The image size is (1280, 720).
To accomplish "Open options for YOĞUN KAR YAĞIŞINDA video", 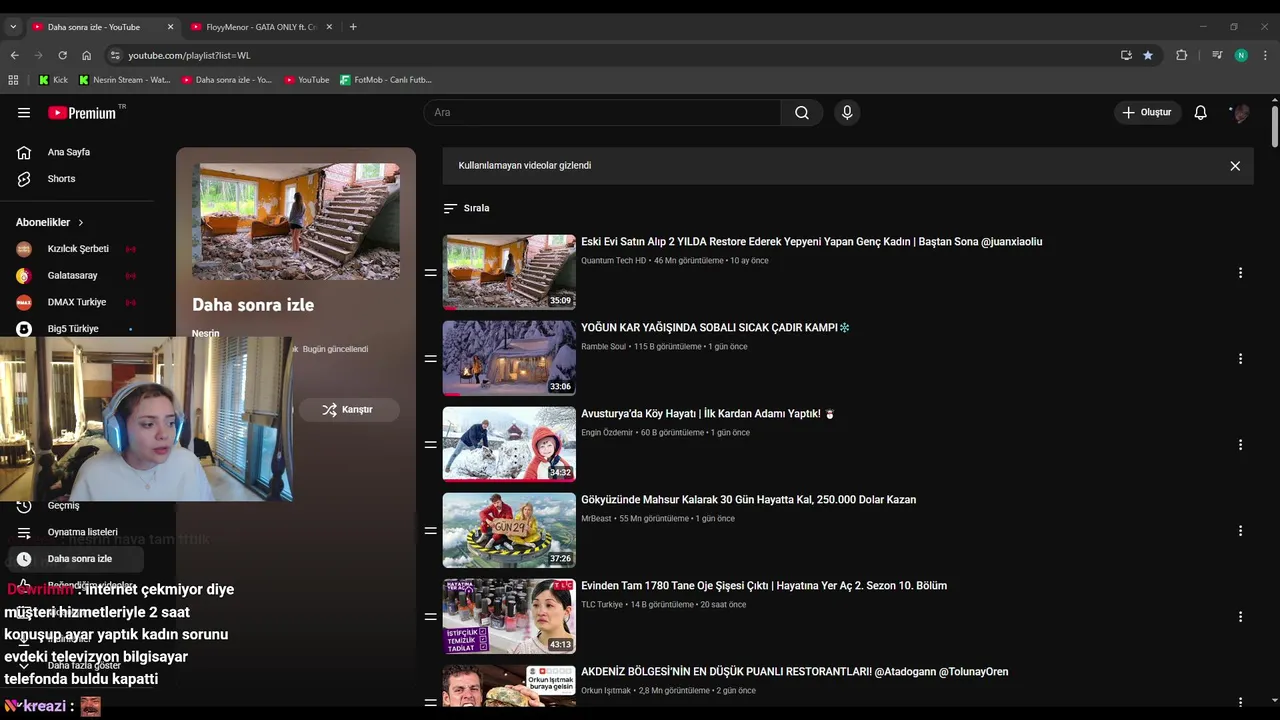I will pos(1240,359).
